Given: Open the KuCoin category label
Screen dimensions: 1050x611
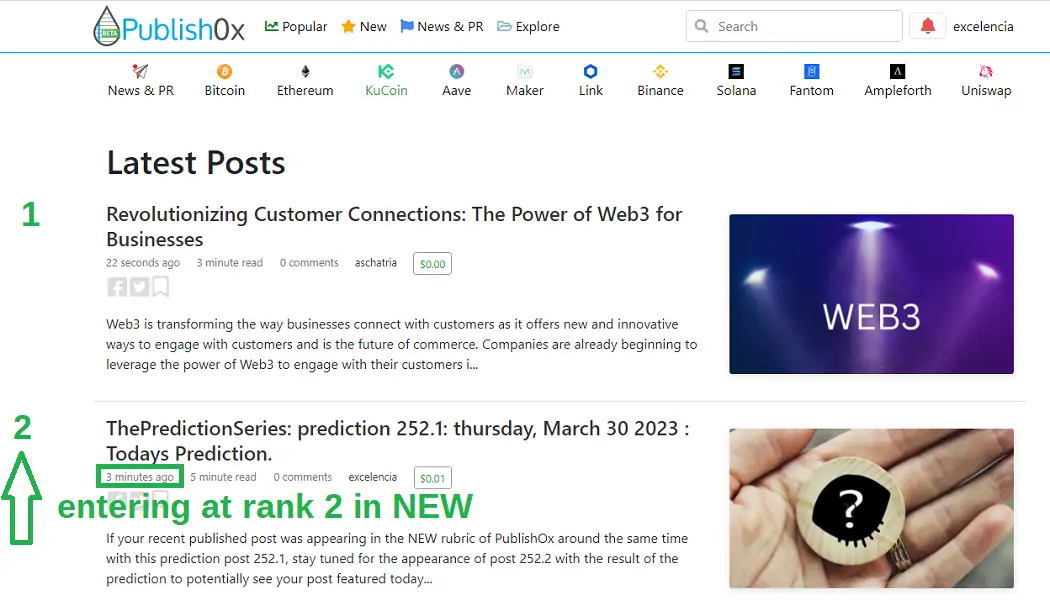Looking at the screenshot, I should point(386,90).
